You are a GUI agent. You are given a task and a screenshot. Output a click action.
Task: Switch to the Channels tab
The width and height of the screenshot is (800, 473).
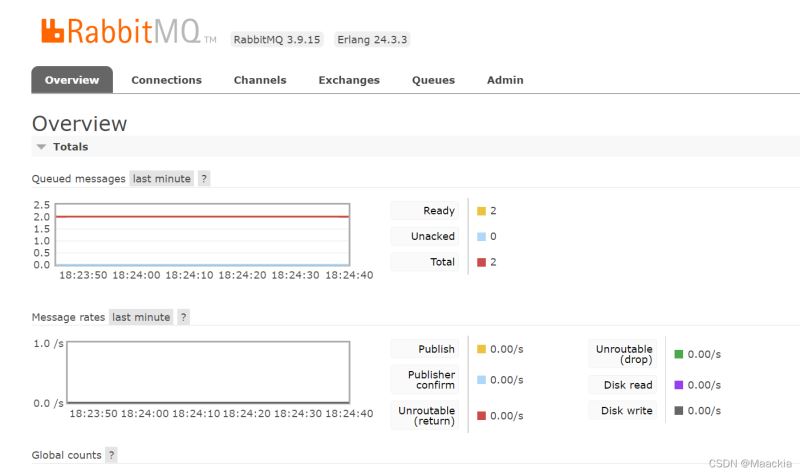point(260,80)
